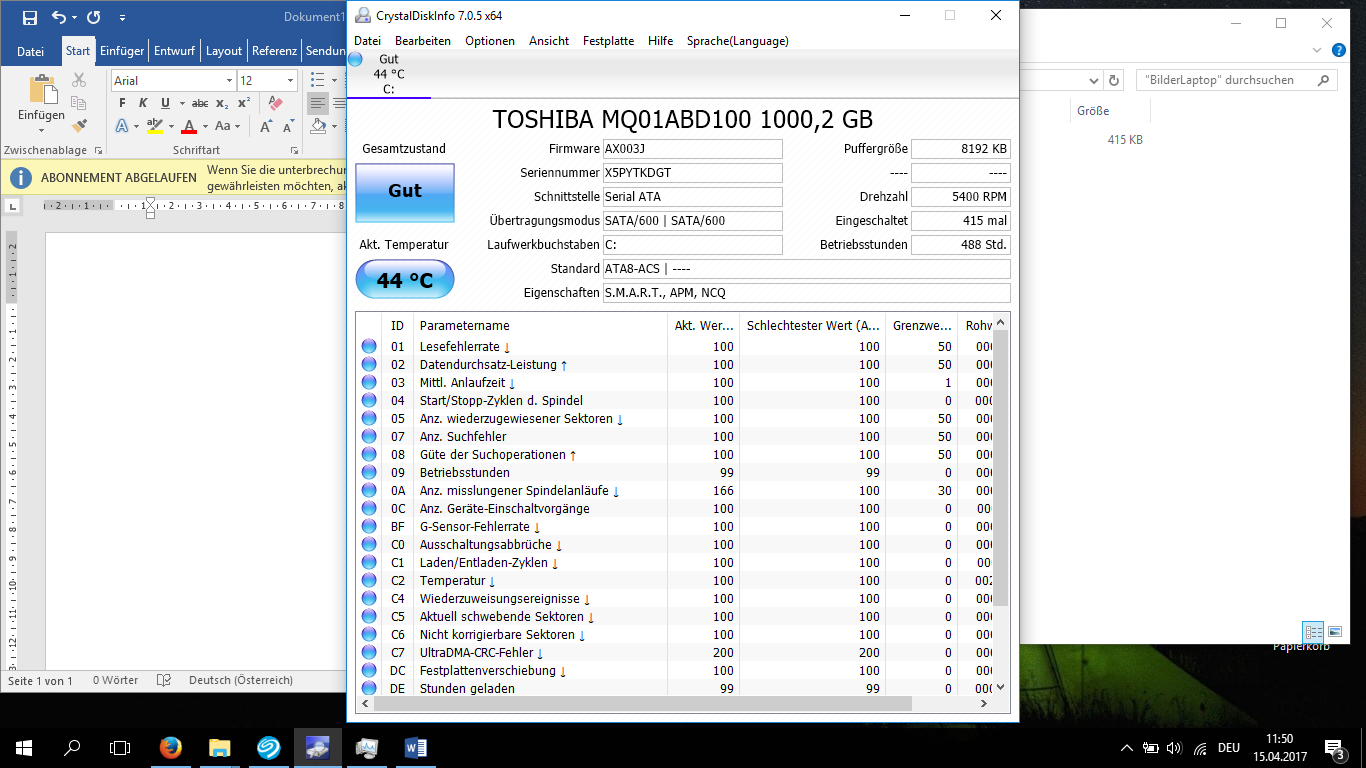The height and width of the screenshot is (768, 1366).
Task: Open Firefox from the taskbar
Action: [x=170, y=747]
